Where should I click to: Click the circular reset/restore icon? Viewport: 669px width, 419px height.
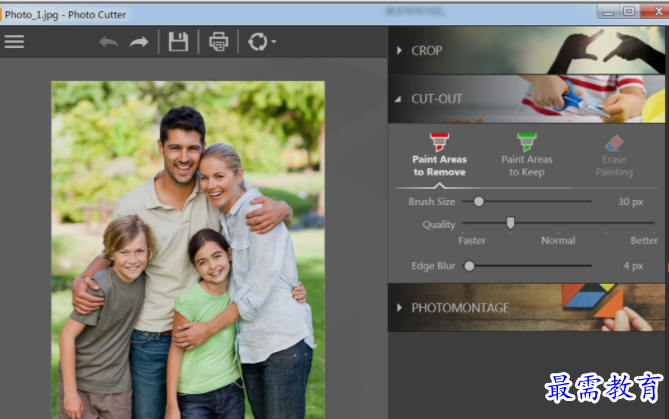[x=258, y=42]
